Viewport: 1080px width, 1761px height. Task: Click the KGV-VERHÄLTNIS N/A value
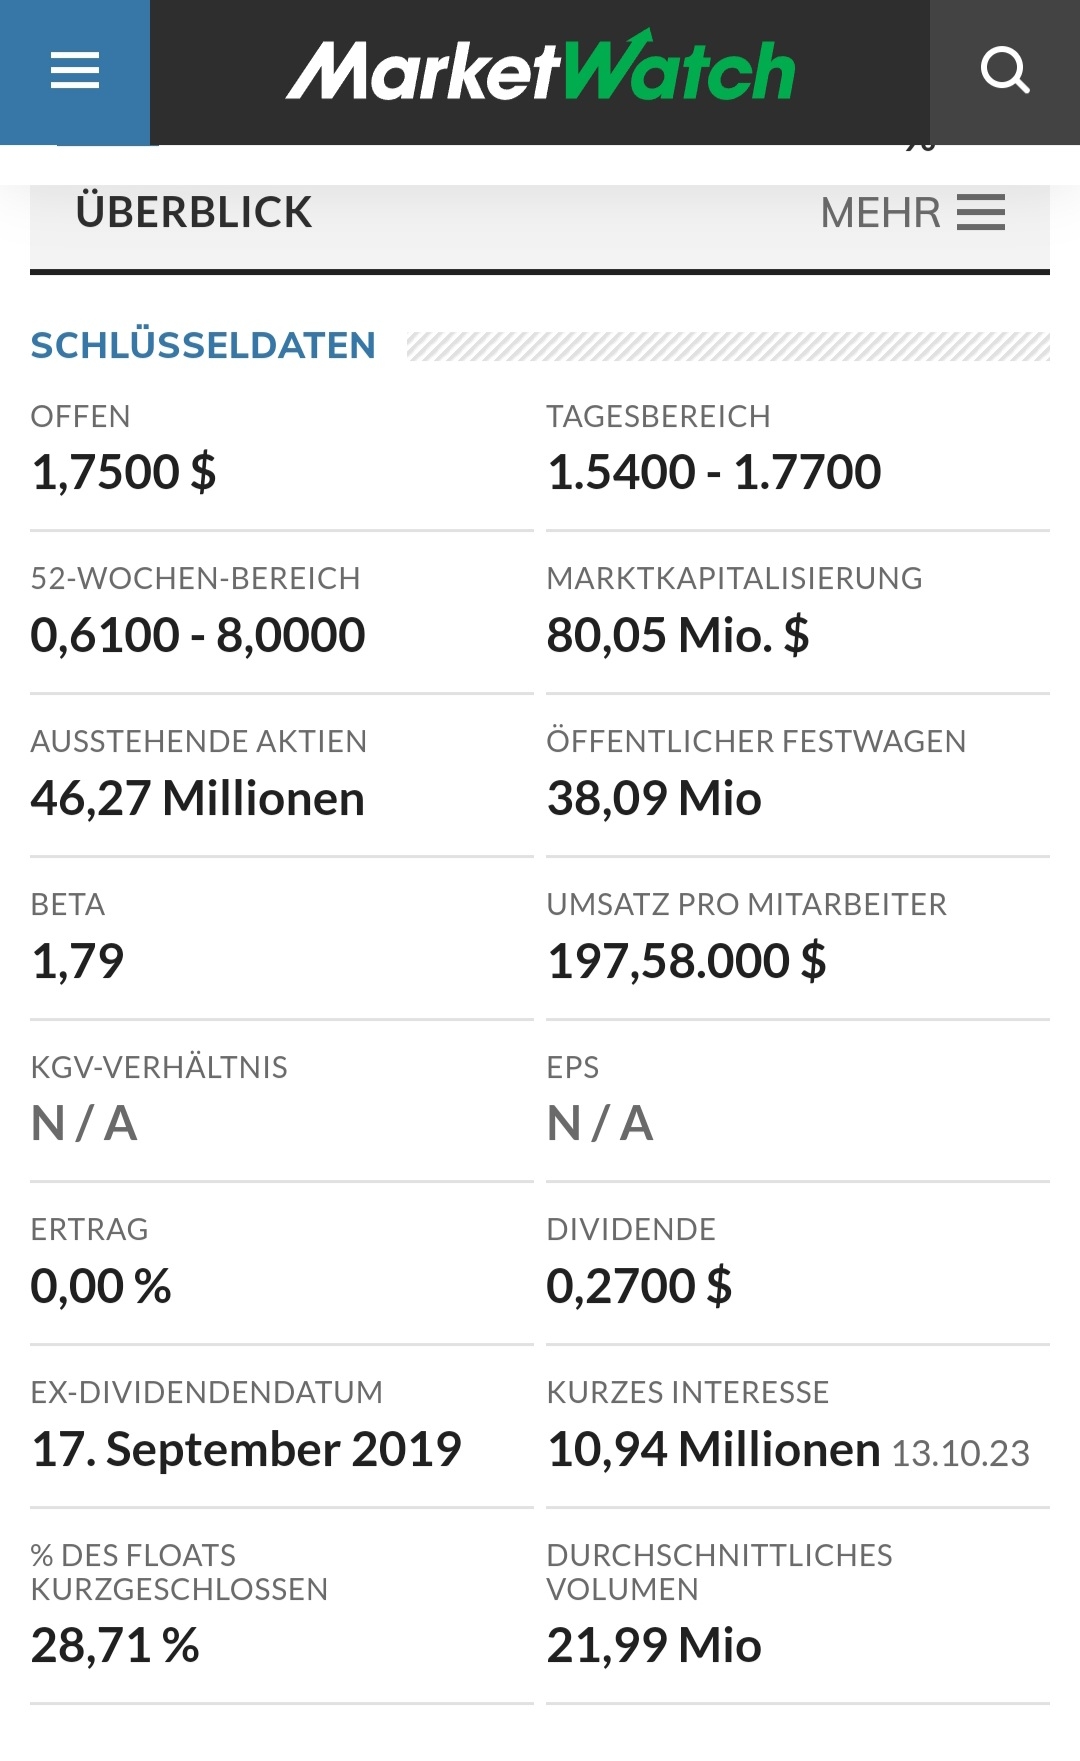pos(84,1123)
